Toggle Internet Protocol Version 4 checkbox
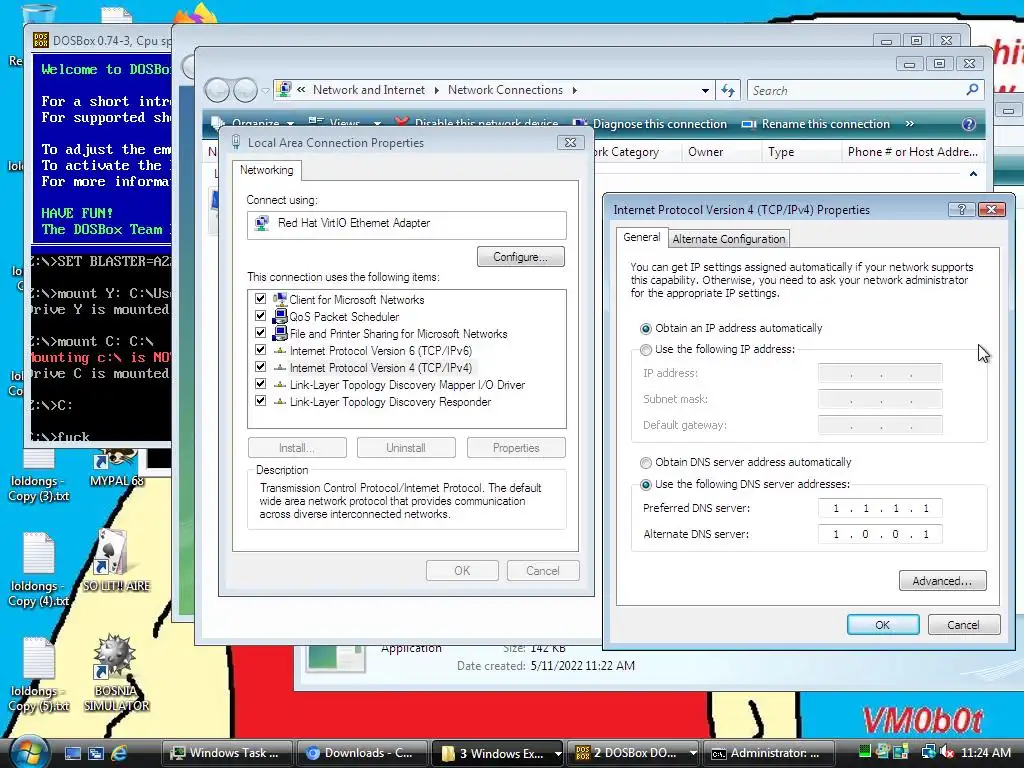This screenshot has width=1024, height=768. pyautogui.click(x=261, y=366)
